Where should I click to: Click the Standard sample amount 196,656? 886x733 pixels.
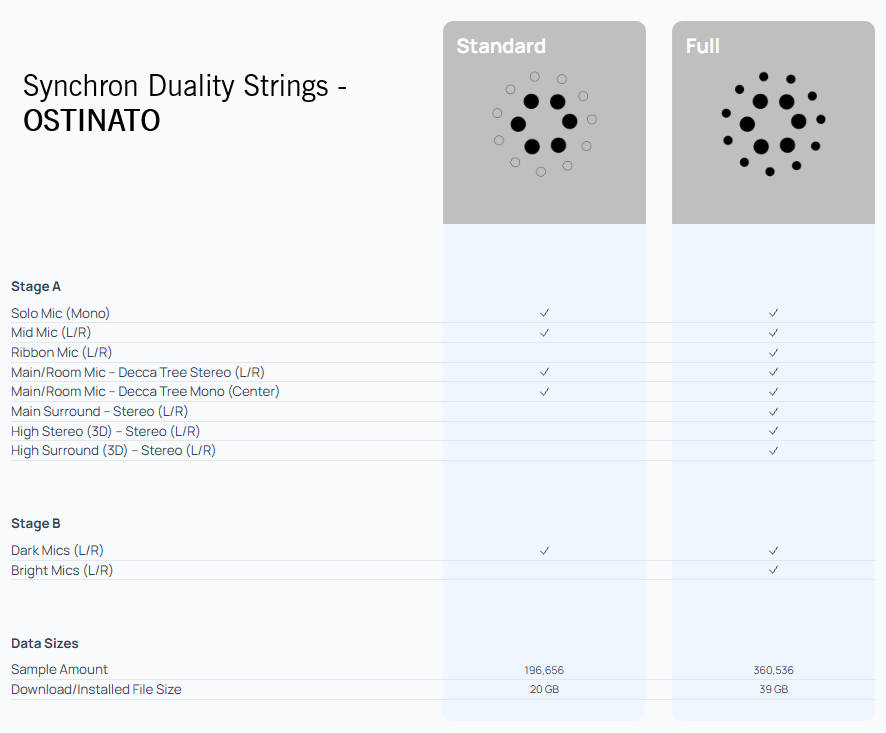click(x=544, y=670)
